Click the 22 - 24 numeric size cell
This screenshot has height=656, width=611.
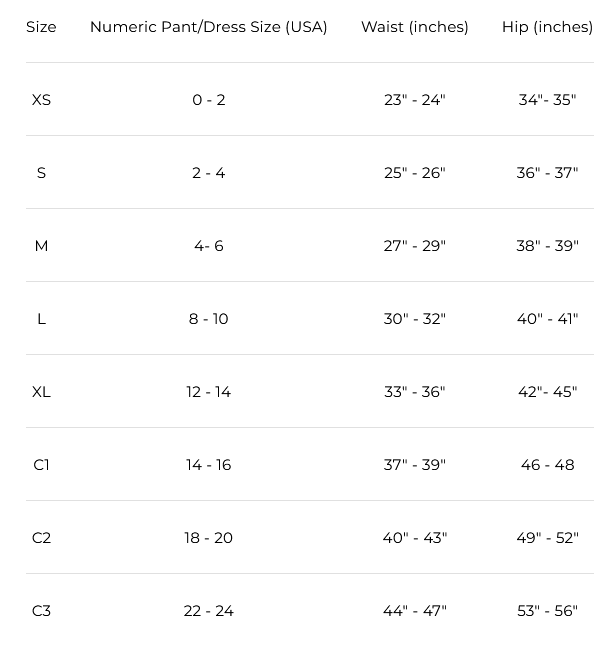[209, 611]
